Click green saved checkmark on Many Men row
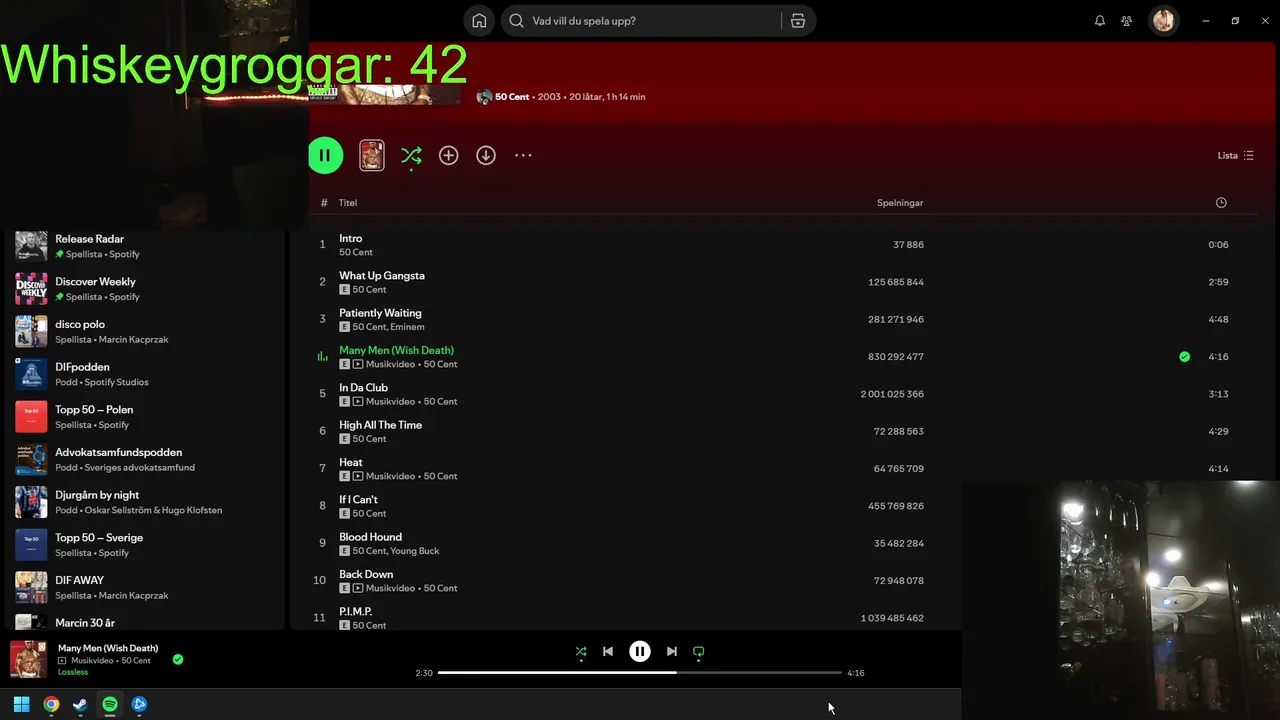Viewport: 1280px width, 720px height. (x=1184, y=357)
